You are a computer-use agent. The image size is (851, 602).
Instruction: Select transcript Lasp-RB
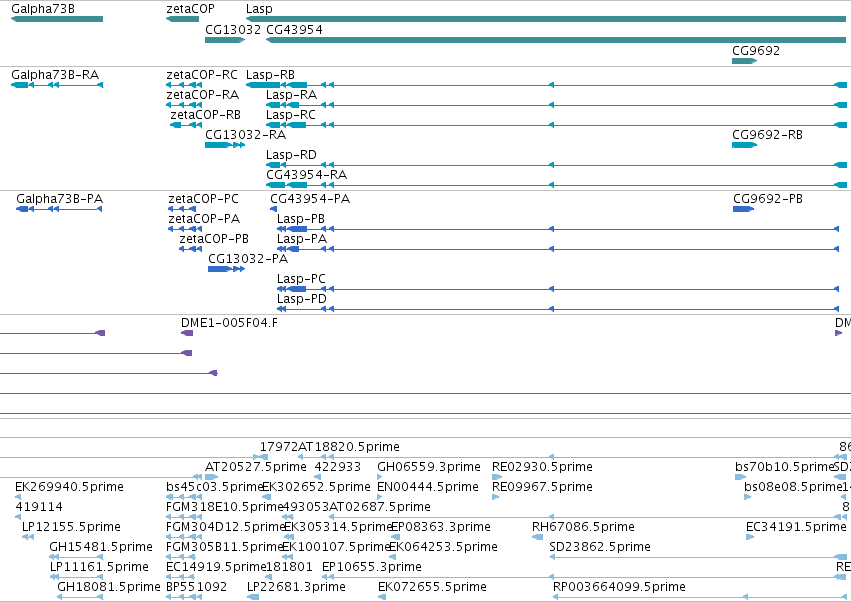point(546,85)
